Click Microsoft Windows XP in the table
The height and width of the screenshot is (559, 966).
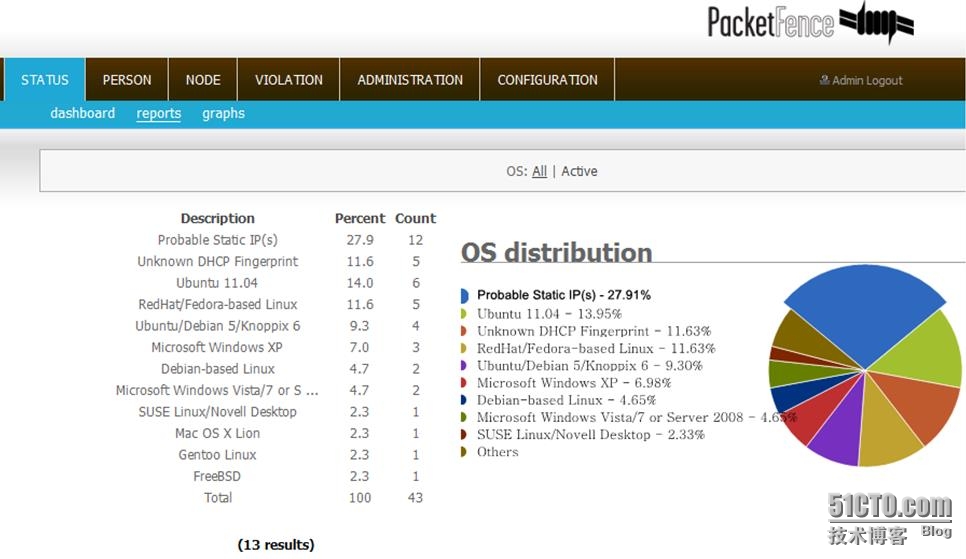coord(217,348)
